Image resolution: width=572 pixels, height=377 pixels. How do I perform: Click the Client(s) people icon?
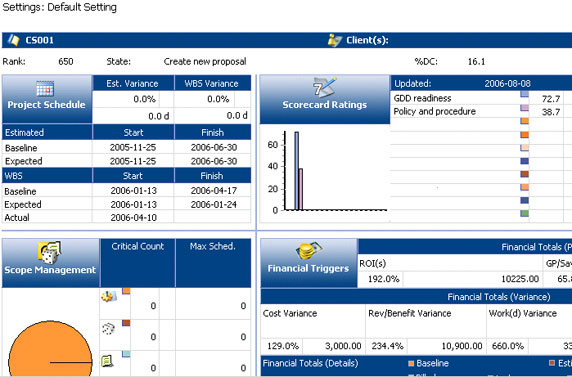335,40
